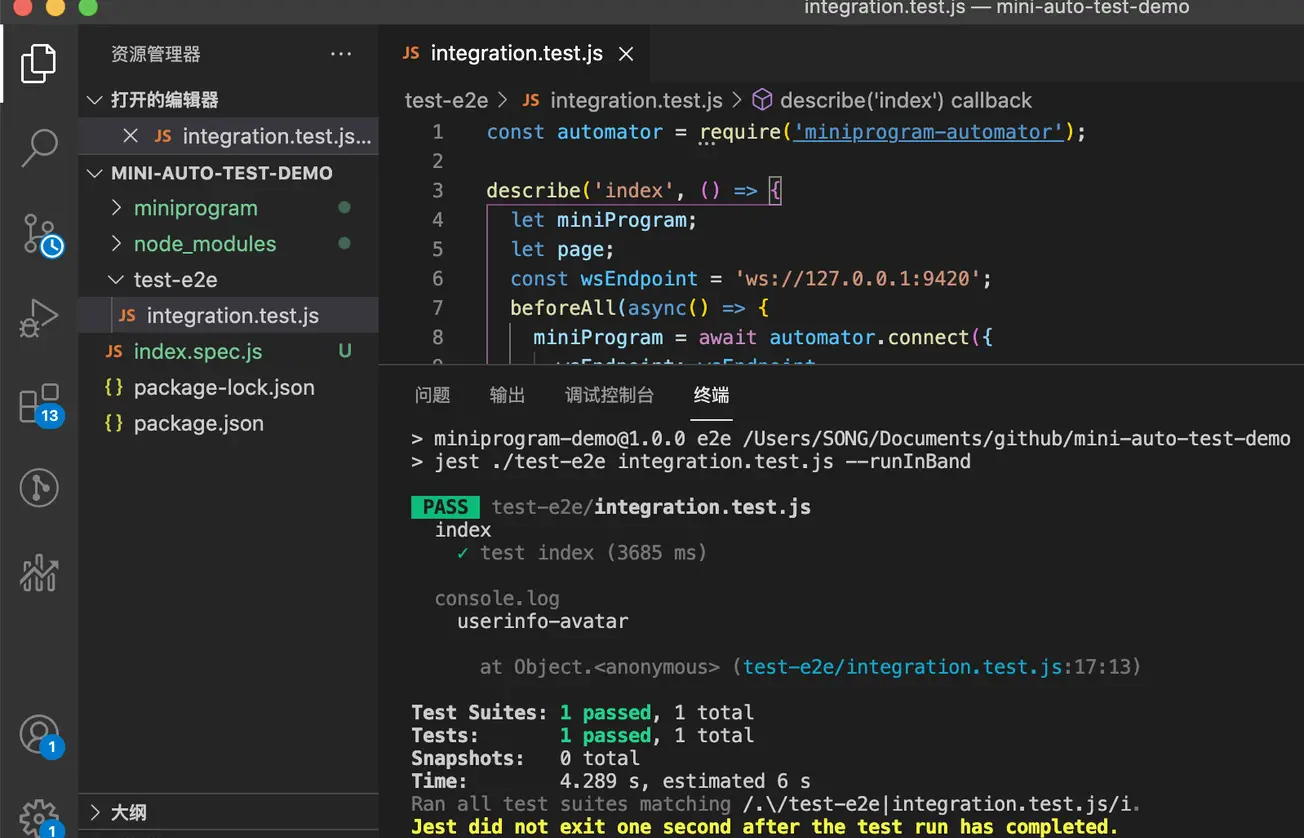Click 'Time: 4.289 s' terminal line
This screenshot has height=838, width=1304.
pyautogui.click(x=610, y=781)
